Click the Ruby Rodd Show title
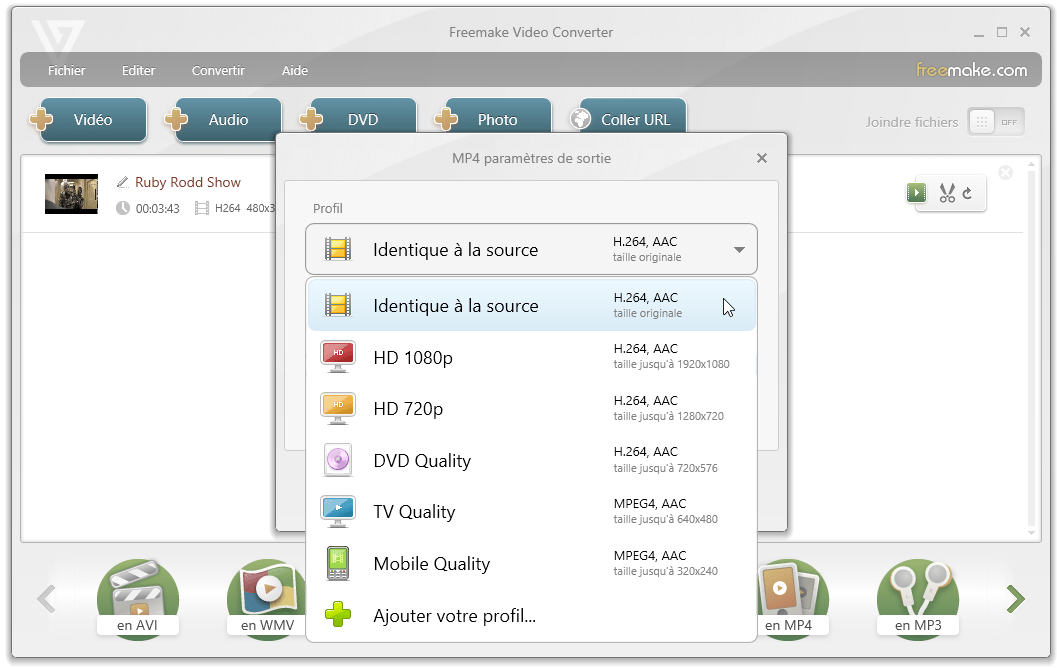Screen dimensions: 1057x668 point(187,182)
